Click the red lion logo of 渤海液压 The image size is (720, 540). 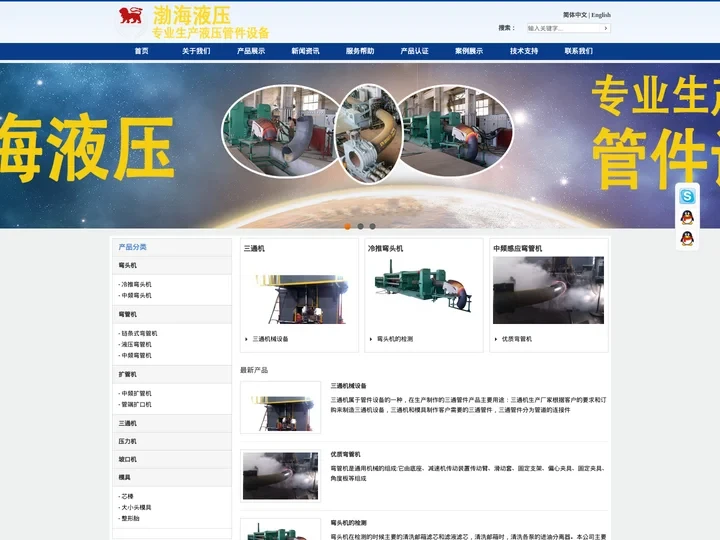[x=131, y=15]
